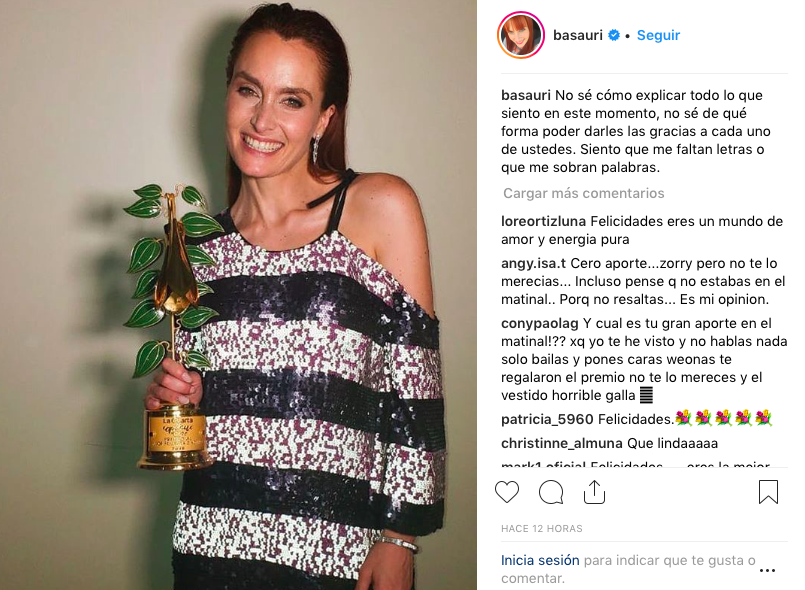Open the comment speech bubble icon
Viewport: 805px width, 590px height.
pos(551,492)
